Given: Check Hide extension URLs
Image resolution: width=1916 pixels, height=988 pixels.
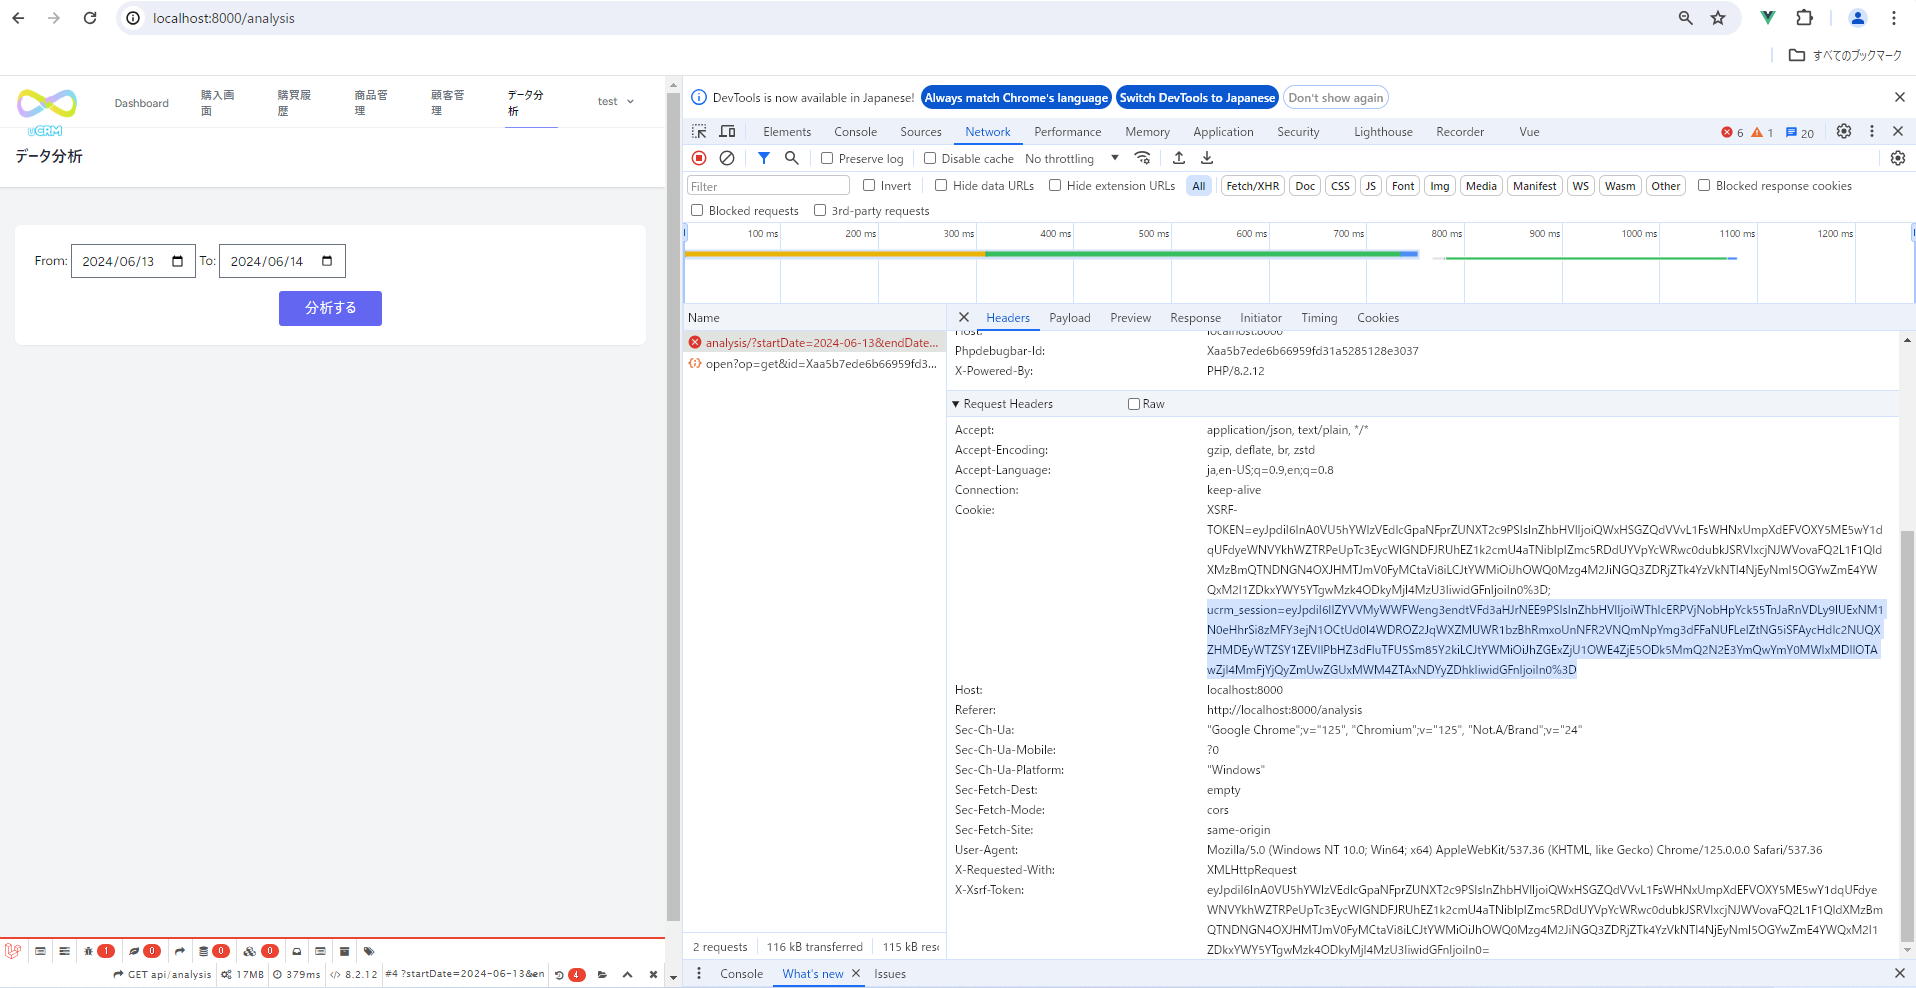Looking at the screenshot, I should point(1055,185).
